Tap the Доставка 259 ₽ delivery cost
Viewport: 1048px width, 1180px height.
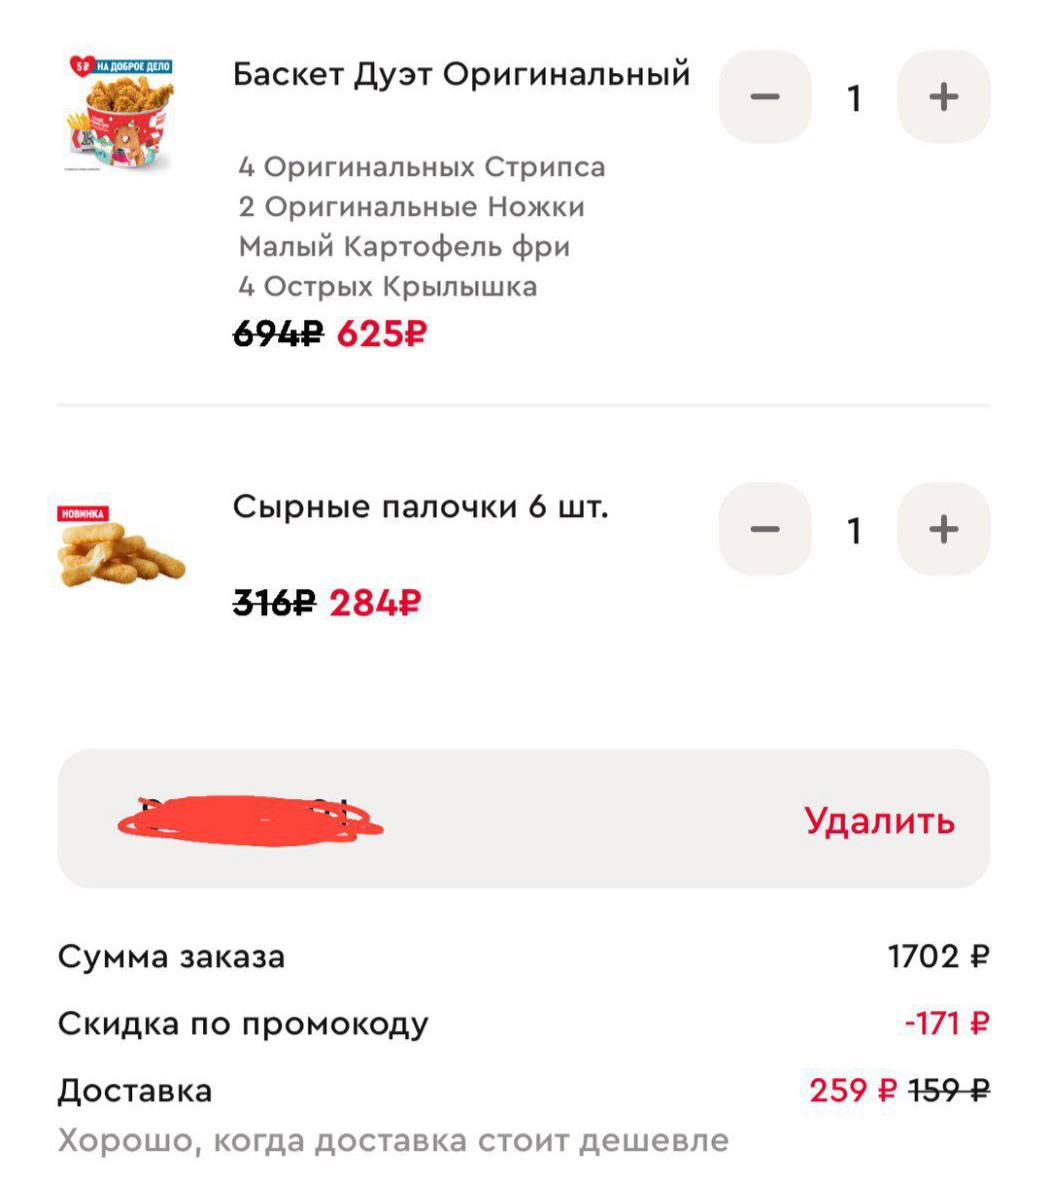[x=852, y=1090]
